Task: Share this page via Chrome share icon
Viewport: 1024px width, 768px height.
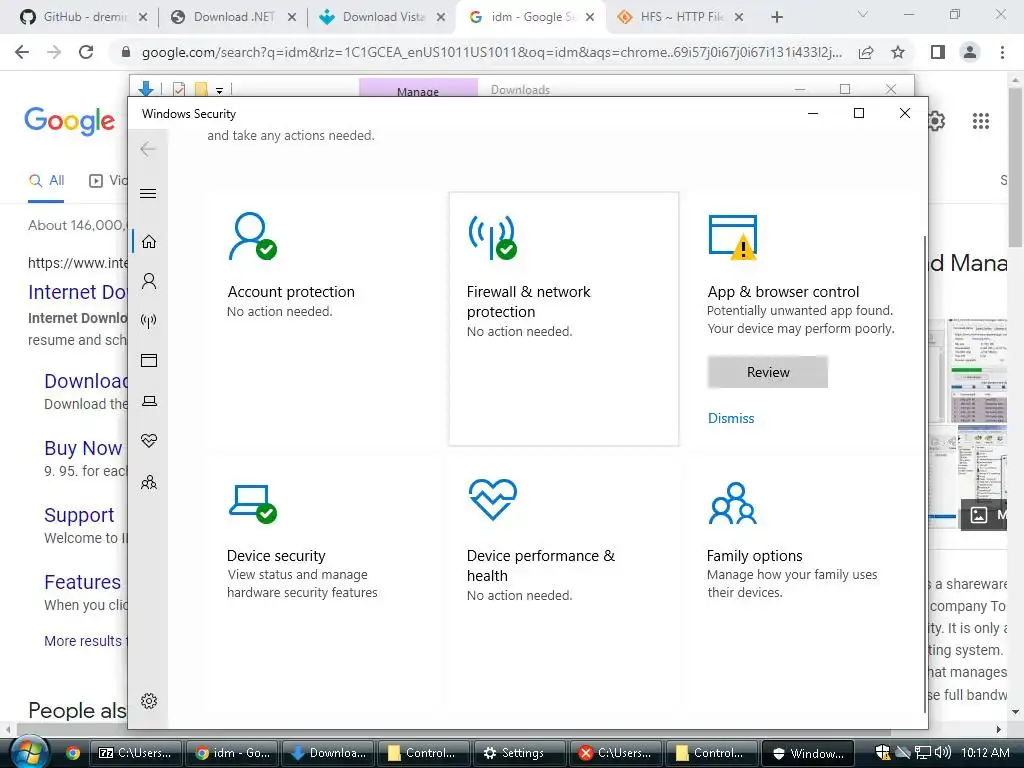Action: click(x=866, y=52)
